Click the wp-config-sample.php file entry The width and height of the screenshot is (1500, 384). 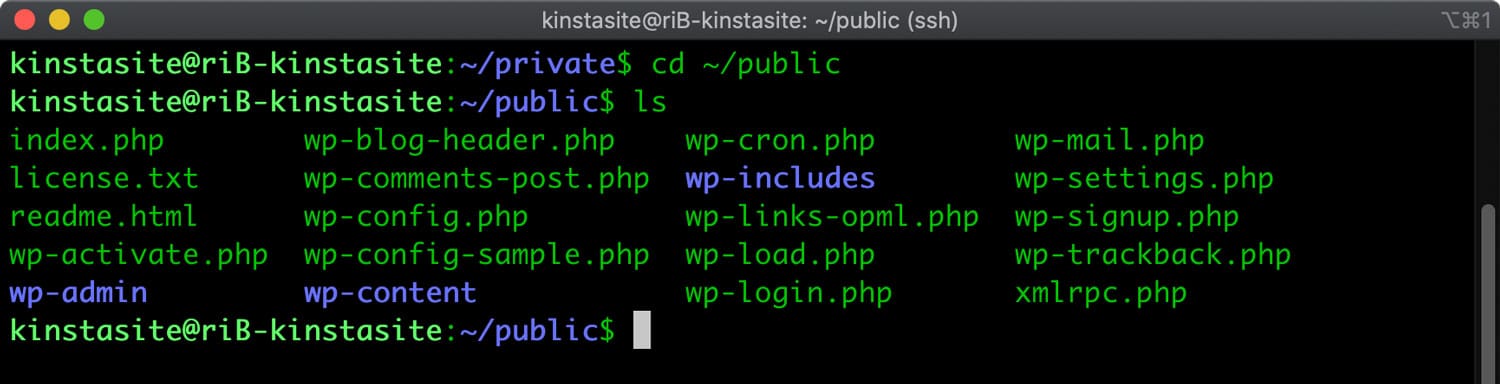tap(477, 256)
